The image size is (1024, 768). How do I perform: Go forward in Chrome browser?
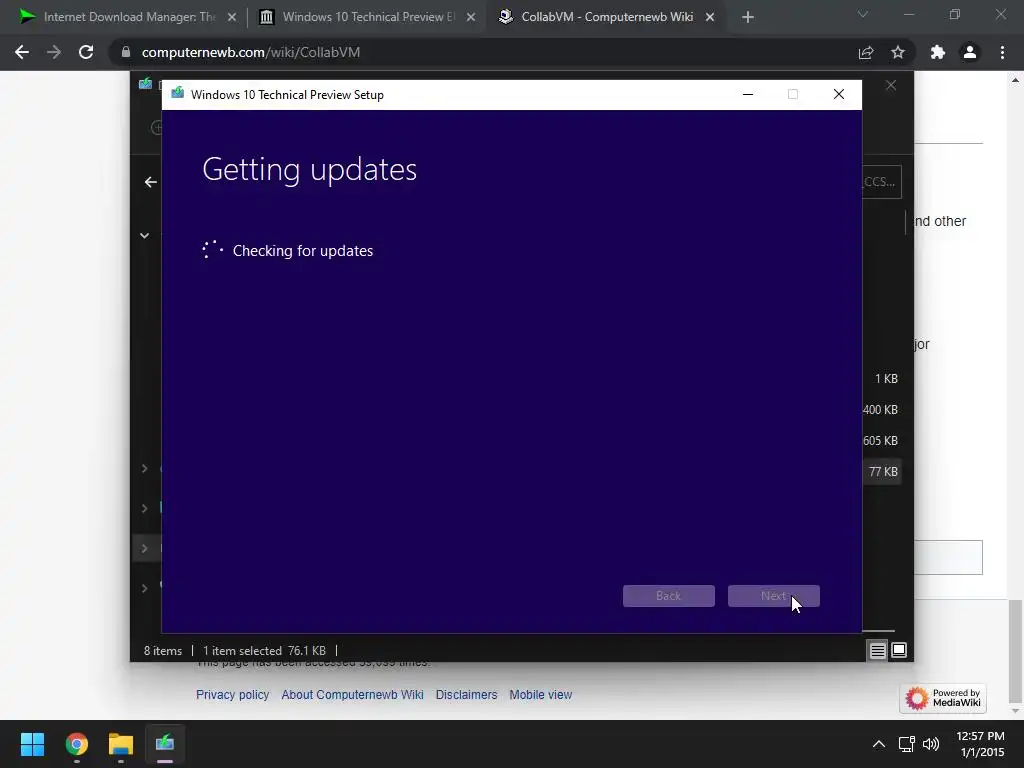coord(54,52)
